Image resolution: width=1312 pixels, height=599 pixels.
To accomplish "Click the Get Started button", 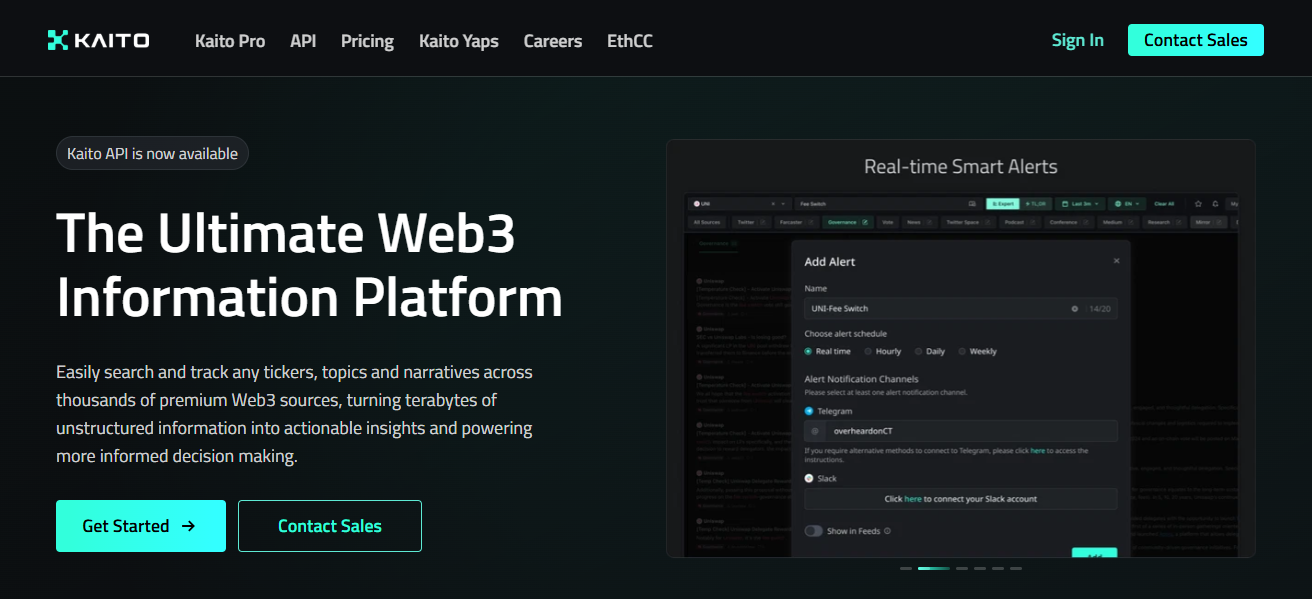I will pyautogui.click(x=140, y=526).
